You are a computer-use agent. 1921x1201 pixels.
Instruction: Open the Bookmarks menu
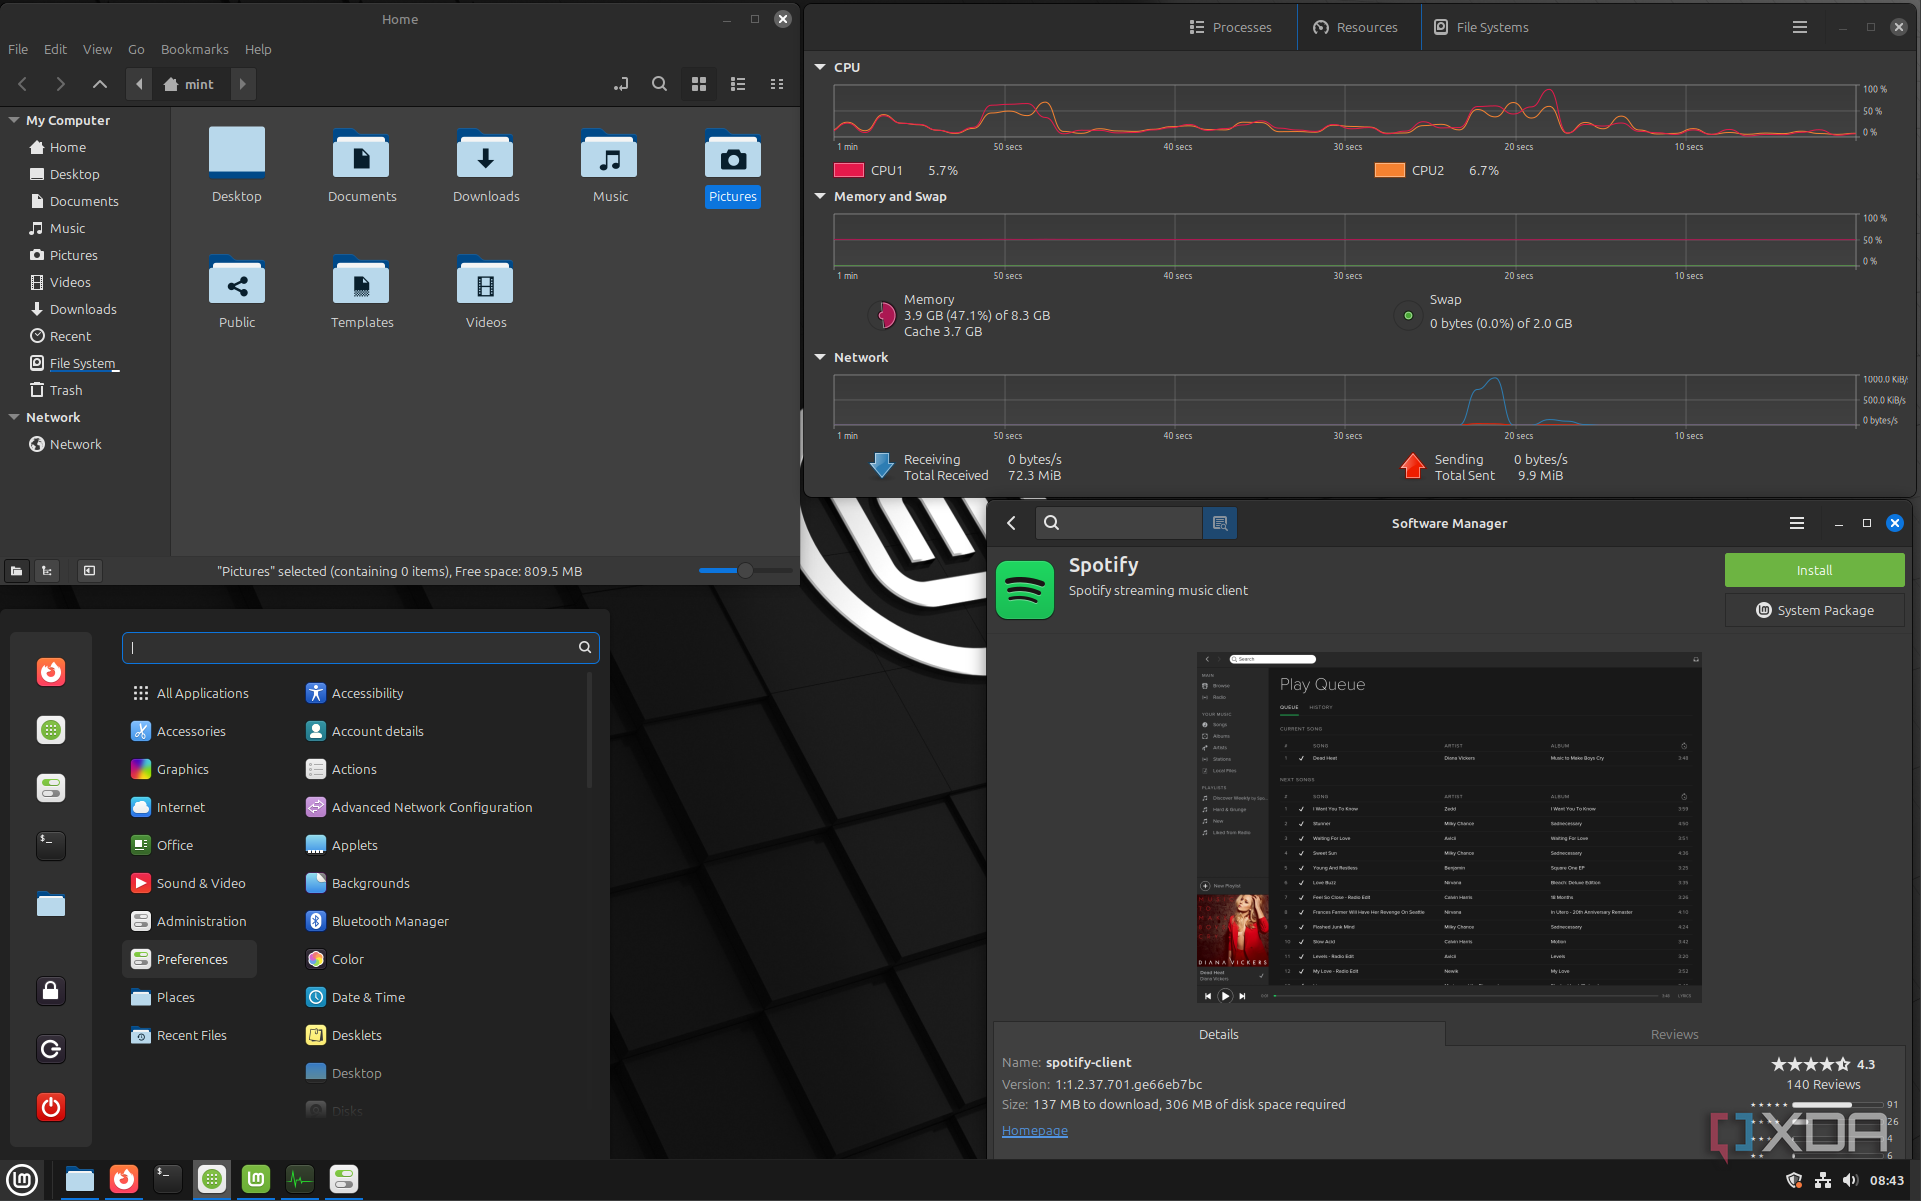pos(194,49)
